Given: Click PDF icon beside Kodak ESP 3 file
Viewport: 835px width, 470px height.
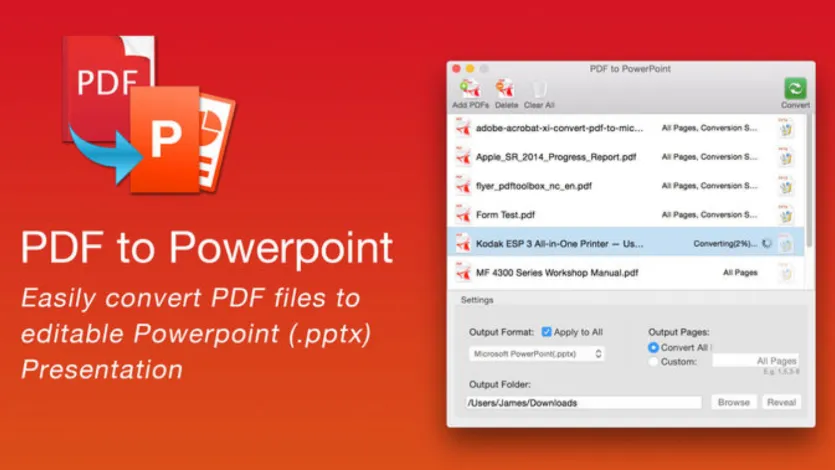Looking at the screenshot, I should tap(463, 244).
